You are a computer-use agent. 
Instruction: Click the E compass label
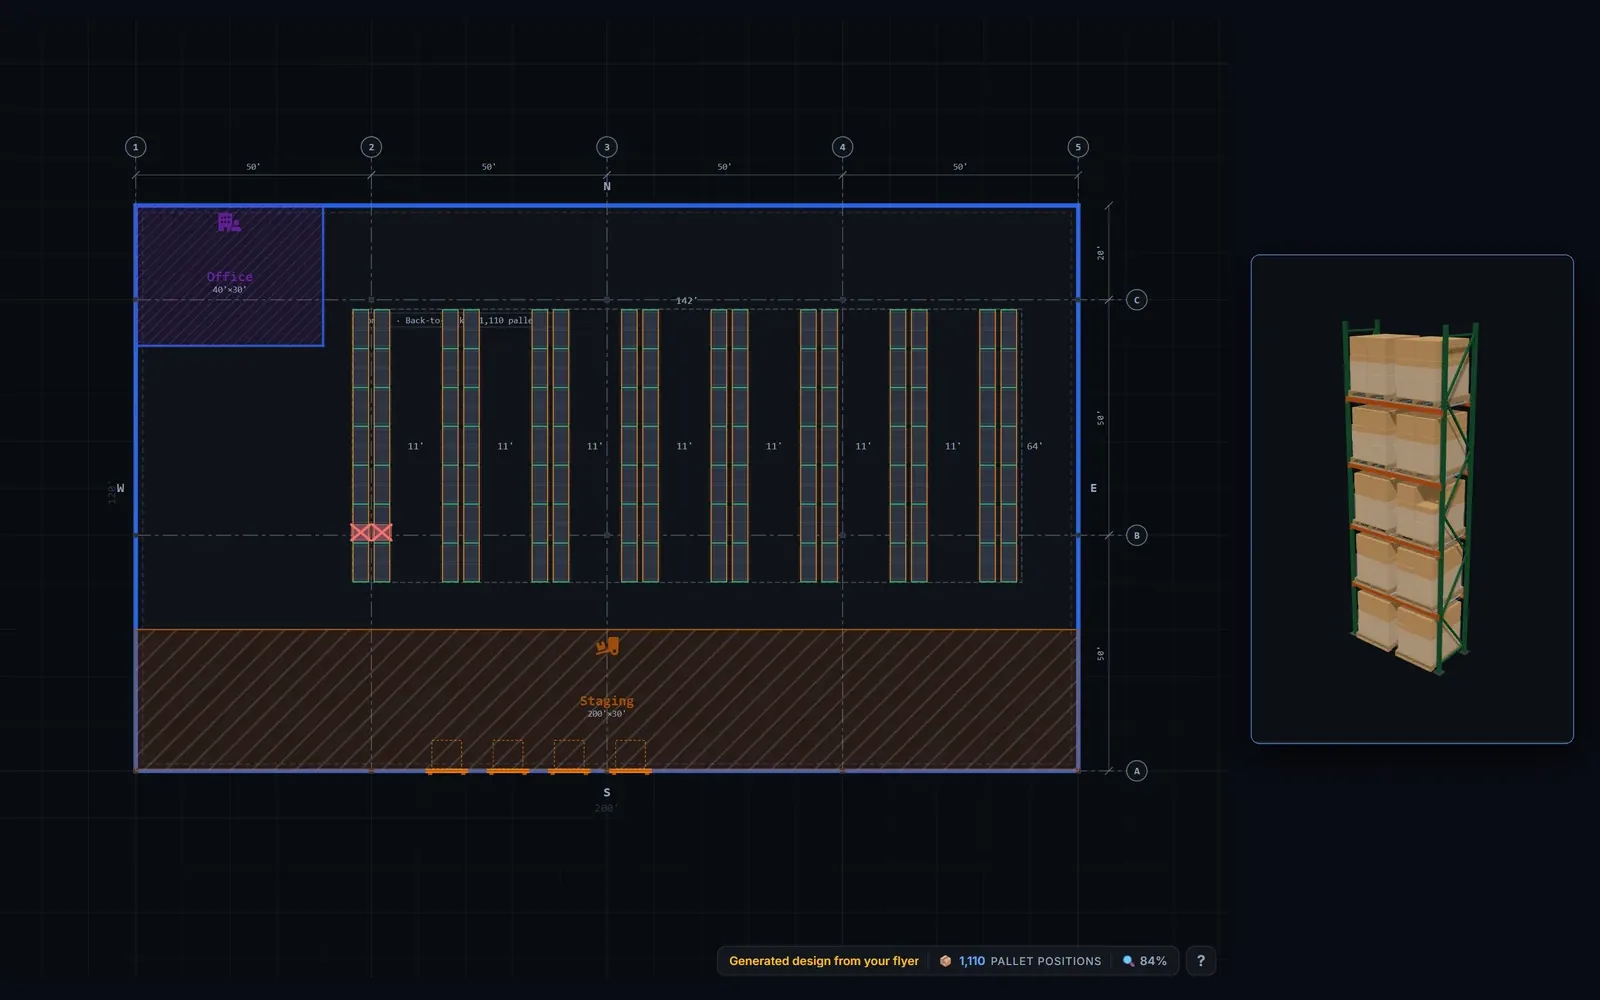pyautogui.click(x=1093, y=488)
